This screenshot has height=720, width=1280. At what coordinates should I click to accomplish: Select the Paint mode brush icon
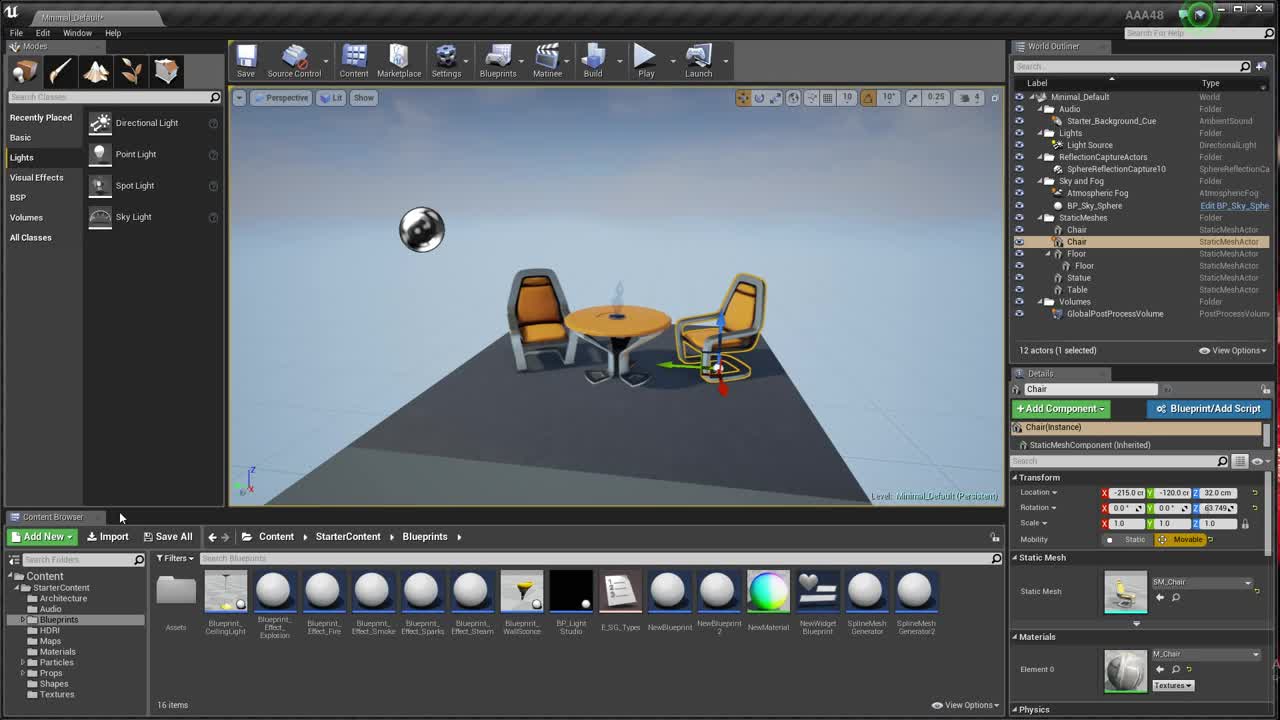[x=60, y=71]
